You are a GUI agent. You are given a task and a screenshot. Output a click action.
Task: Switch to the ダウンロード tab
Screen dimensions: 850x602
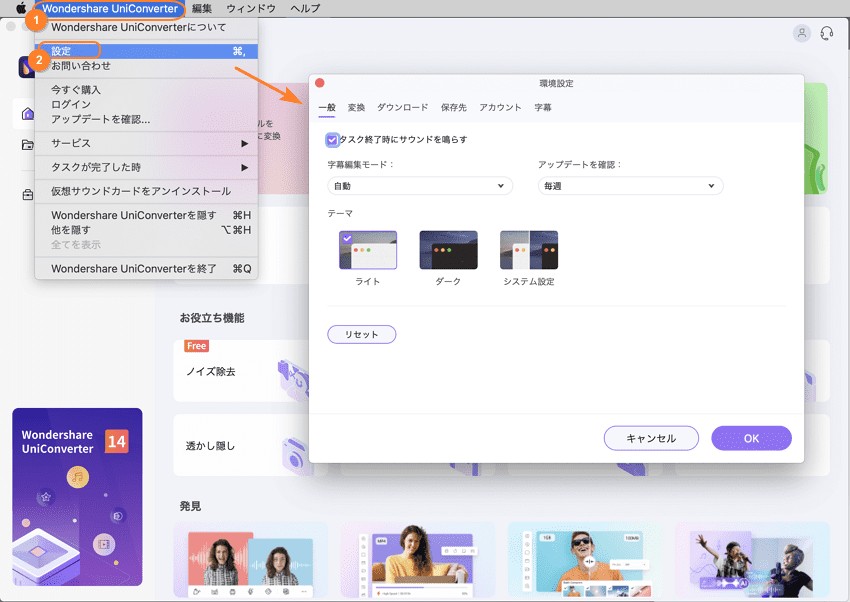click(402, 107)
